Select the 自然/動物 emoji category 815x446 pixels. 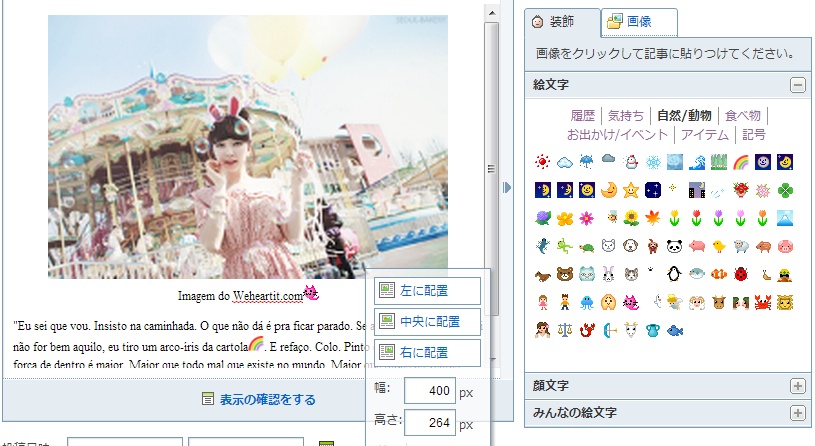(684, 115)
